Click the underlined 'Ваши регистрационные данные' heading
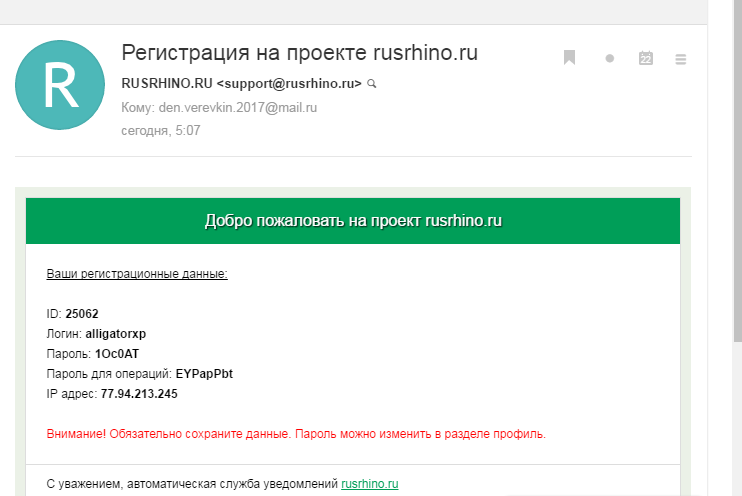The width and height of the screenshot is (742, 496). [x=137, y=274]
